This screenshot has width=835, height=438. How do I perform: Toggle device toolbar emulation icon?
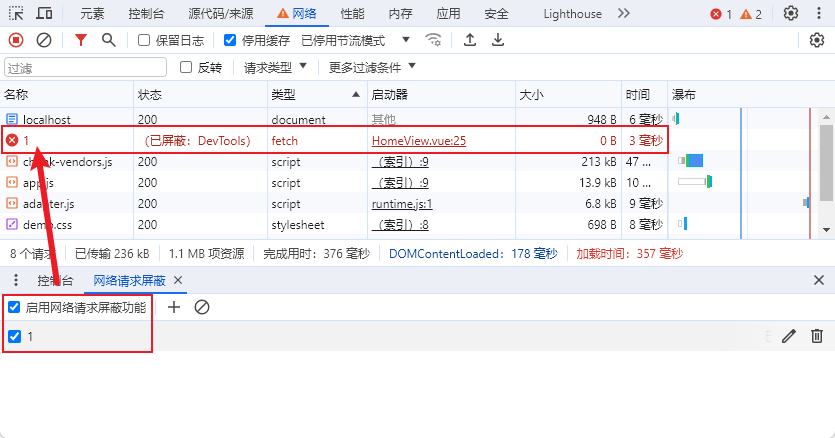coord(44,13)
